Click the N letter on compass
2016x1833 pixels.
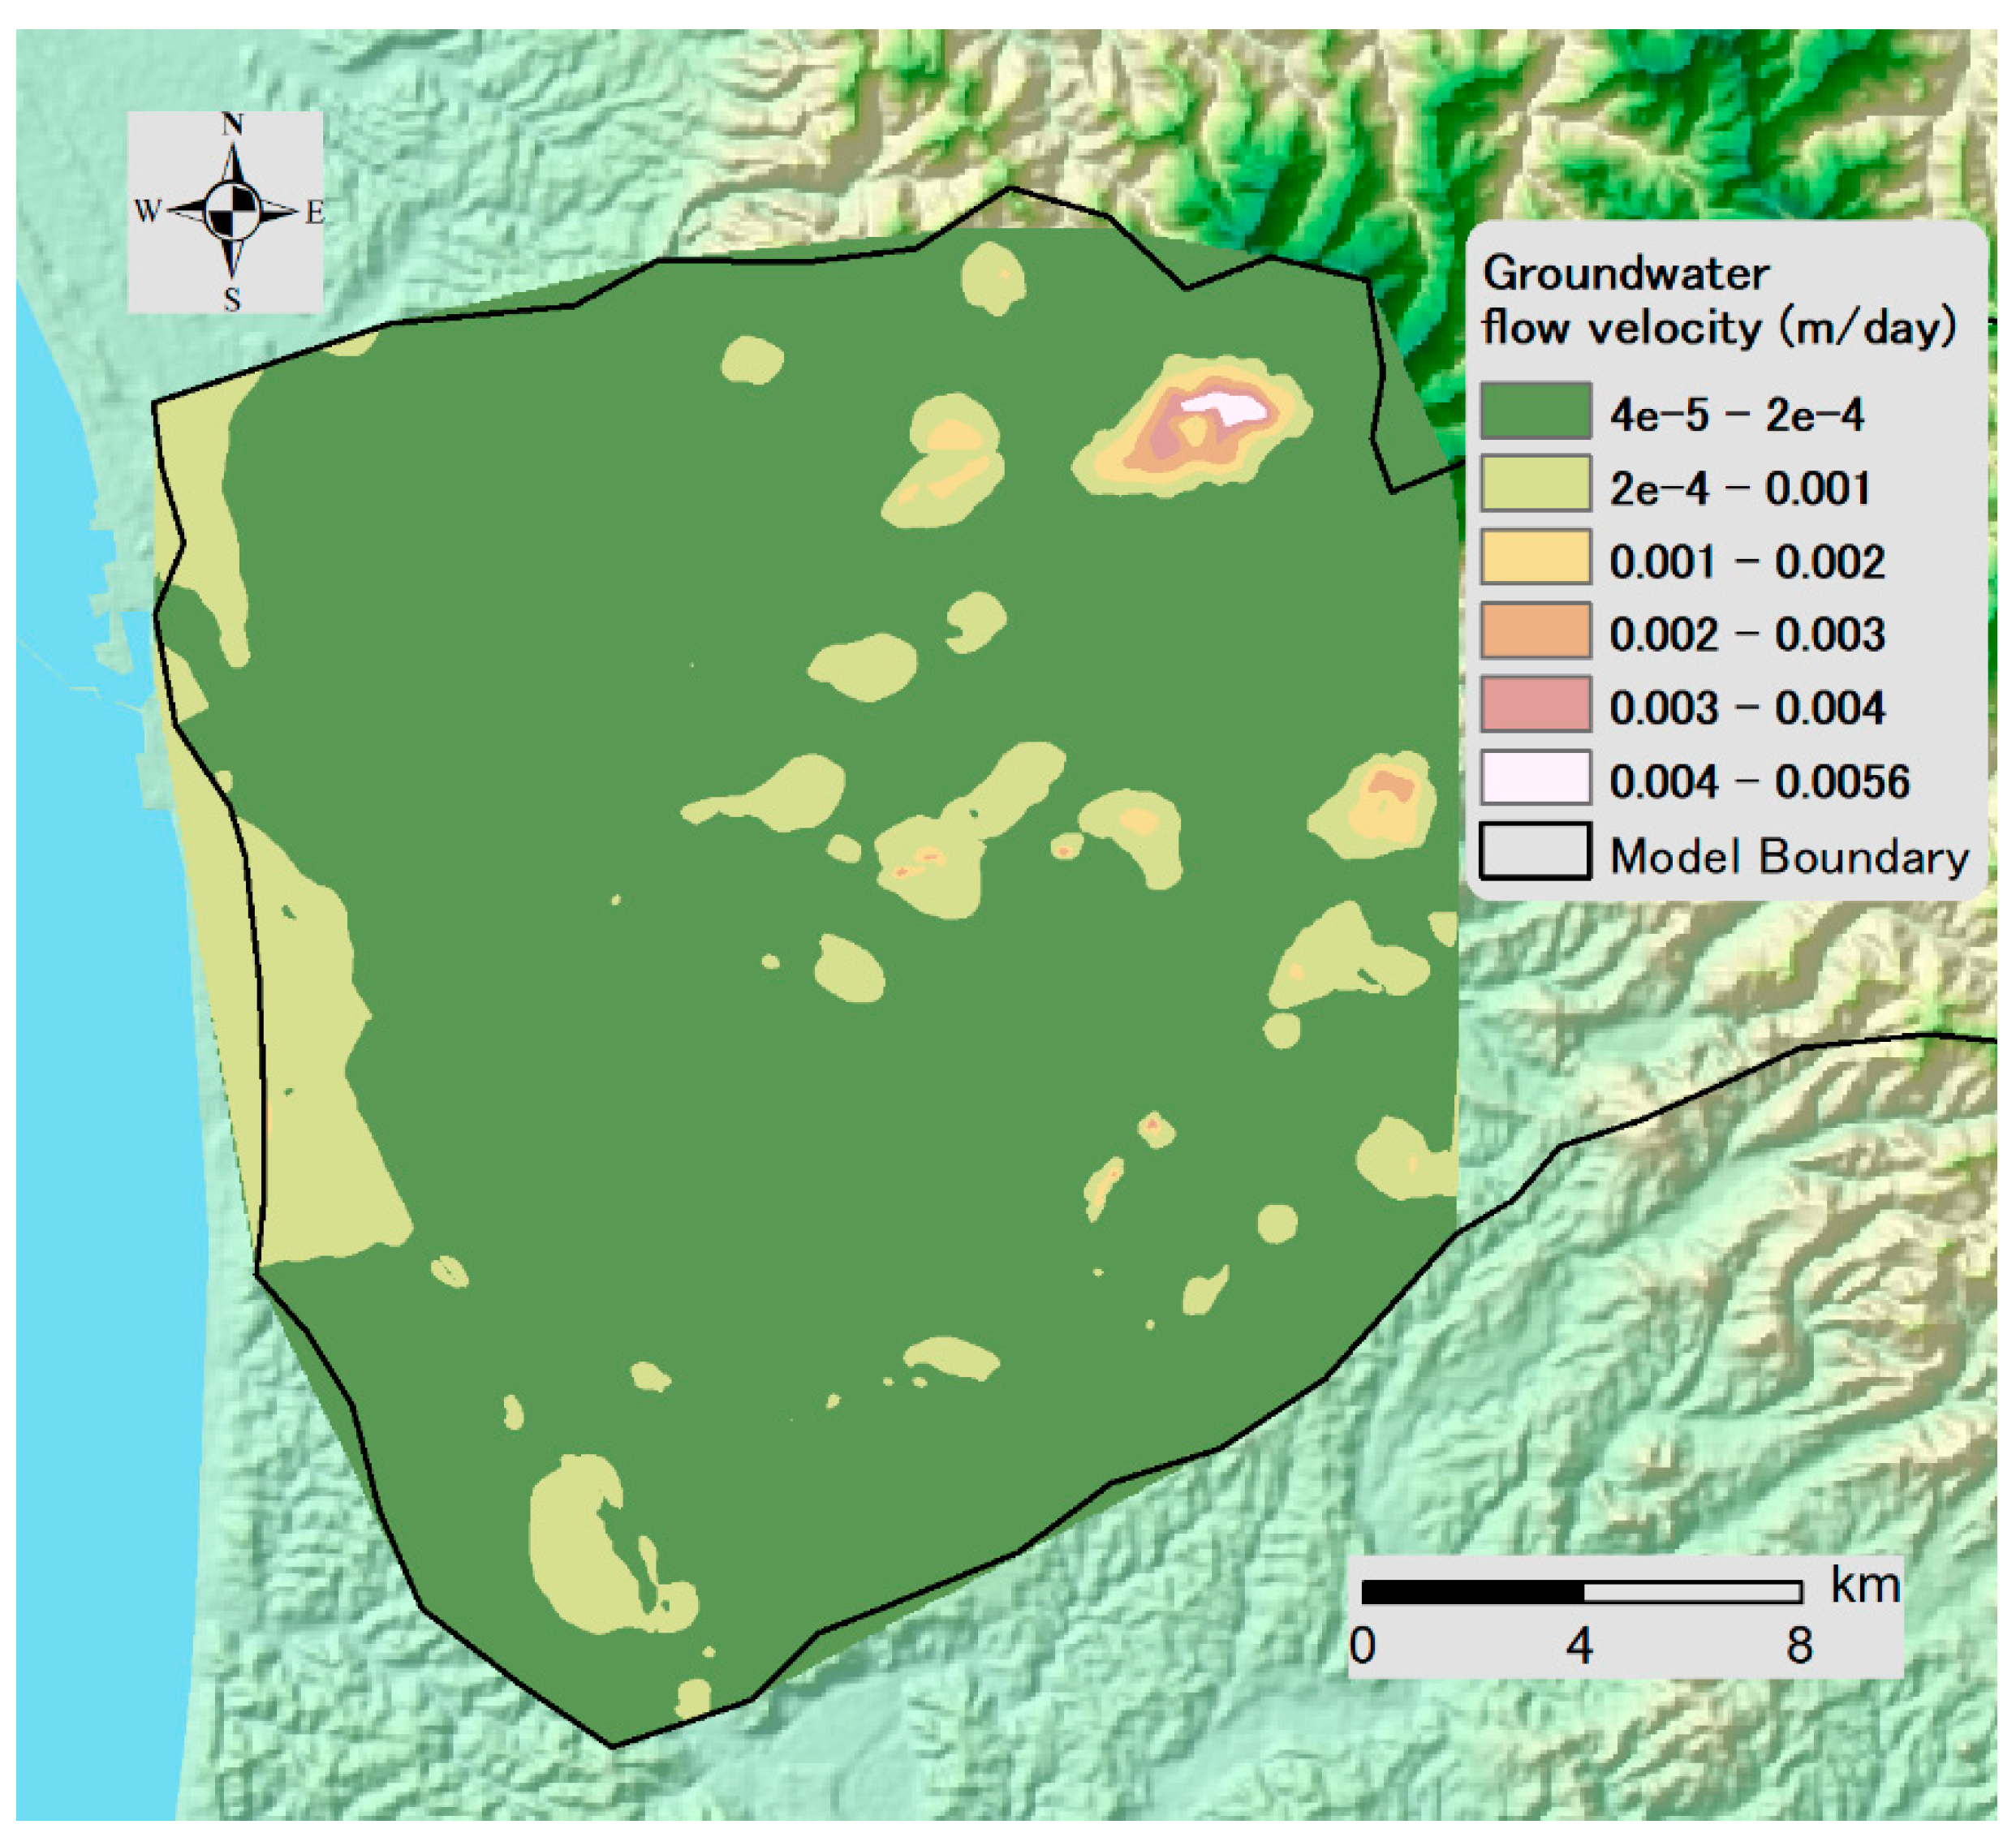point(232,125)
